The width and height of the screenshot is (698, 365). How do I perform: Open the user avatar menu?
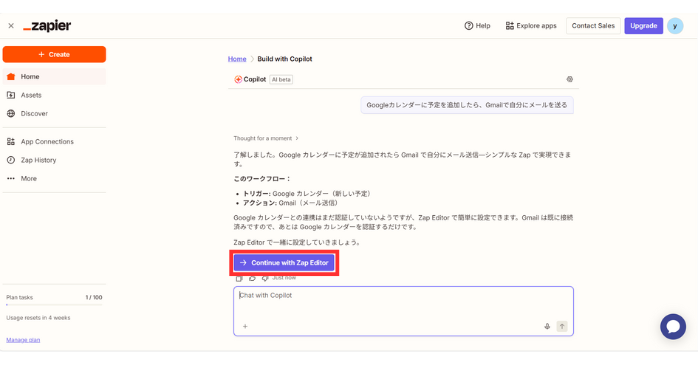pyautogui.click(x=675, y=26)
